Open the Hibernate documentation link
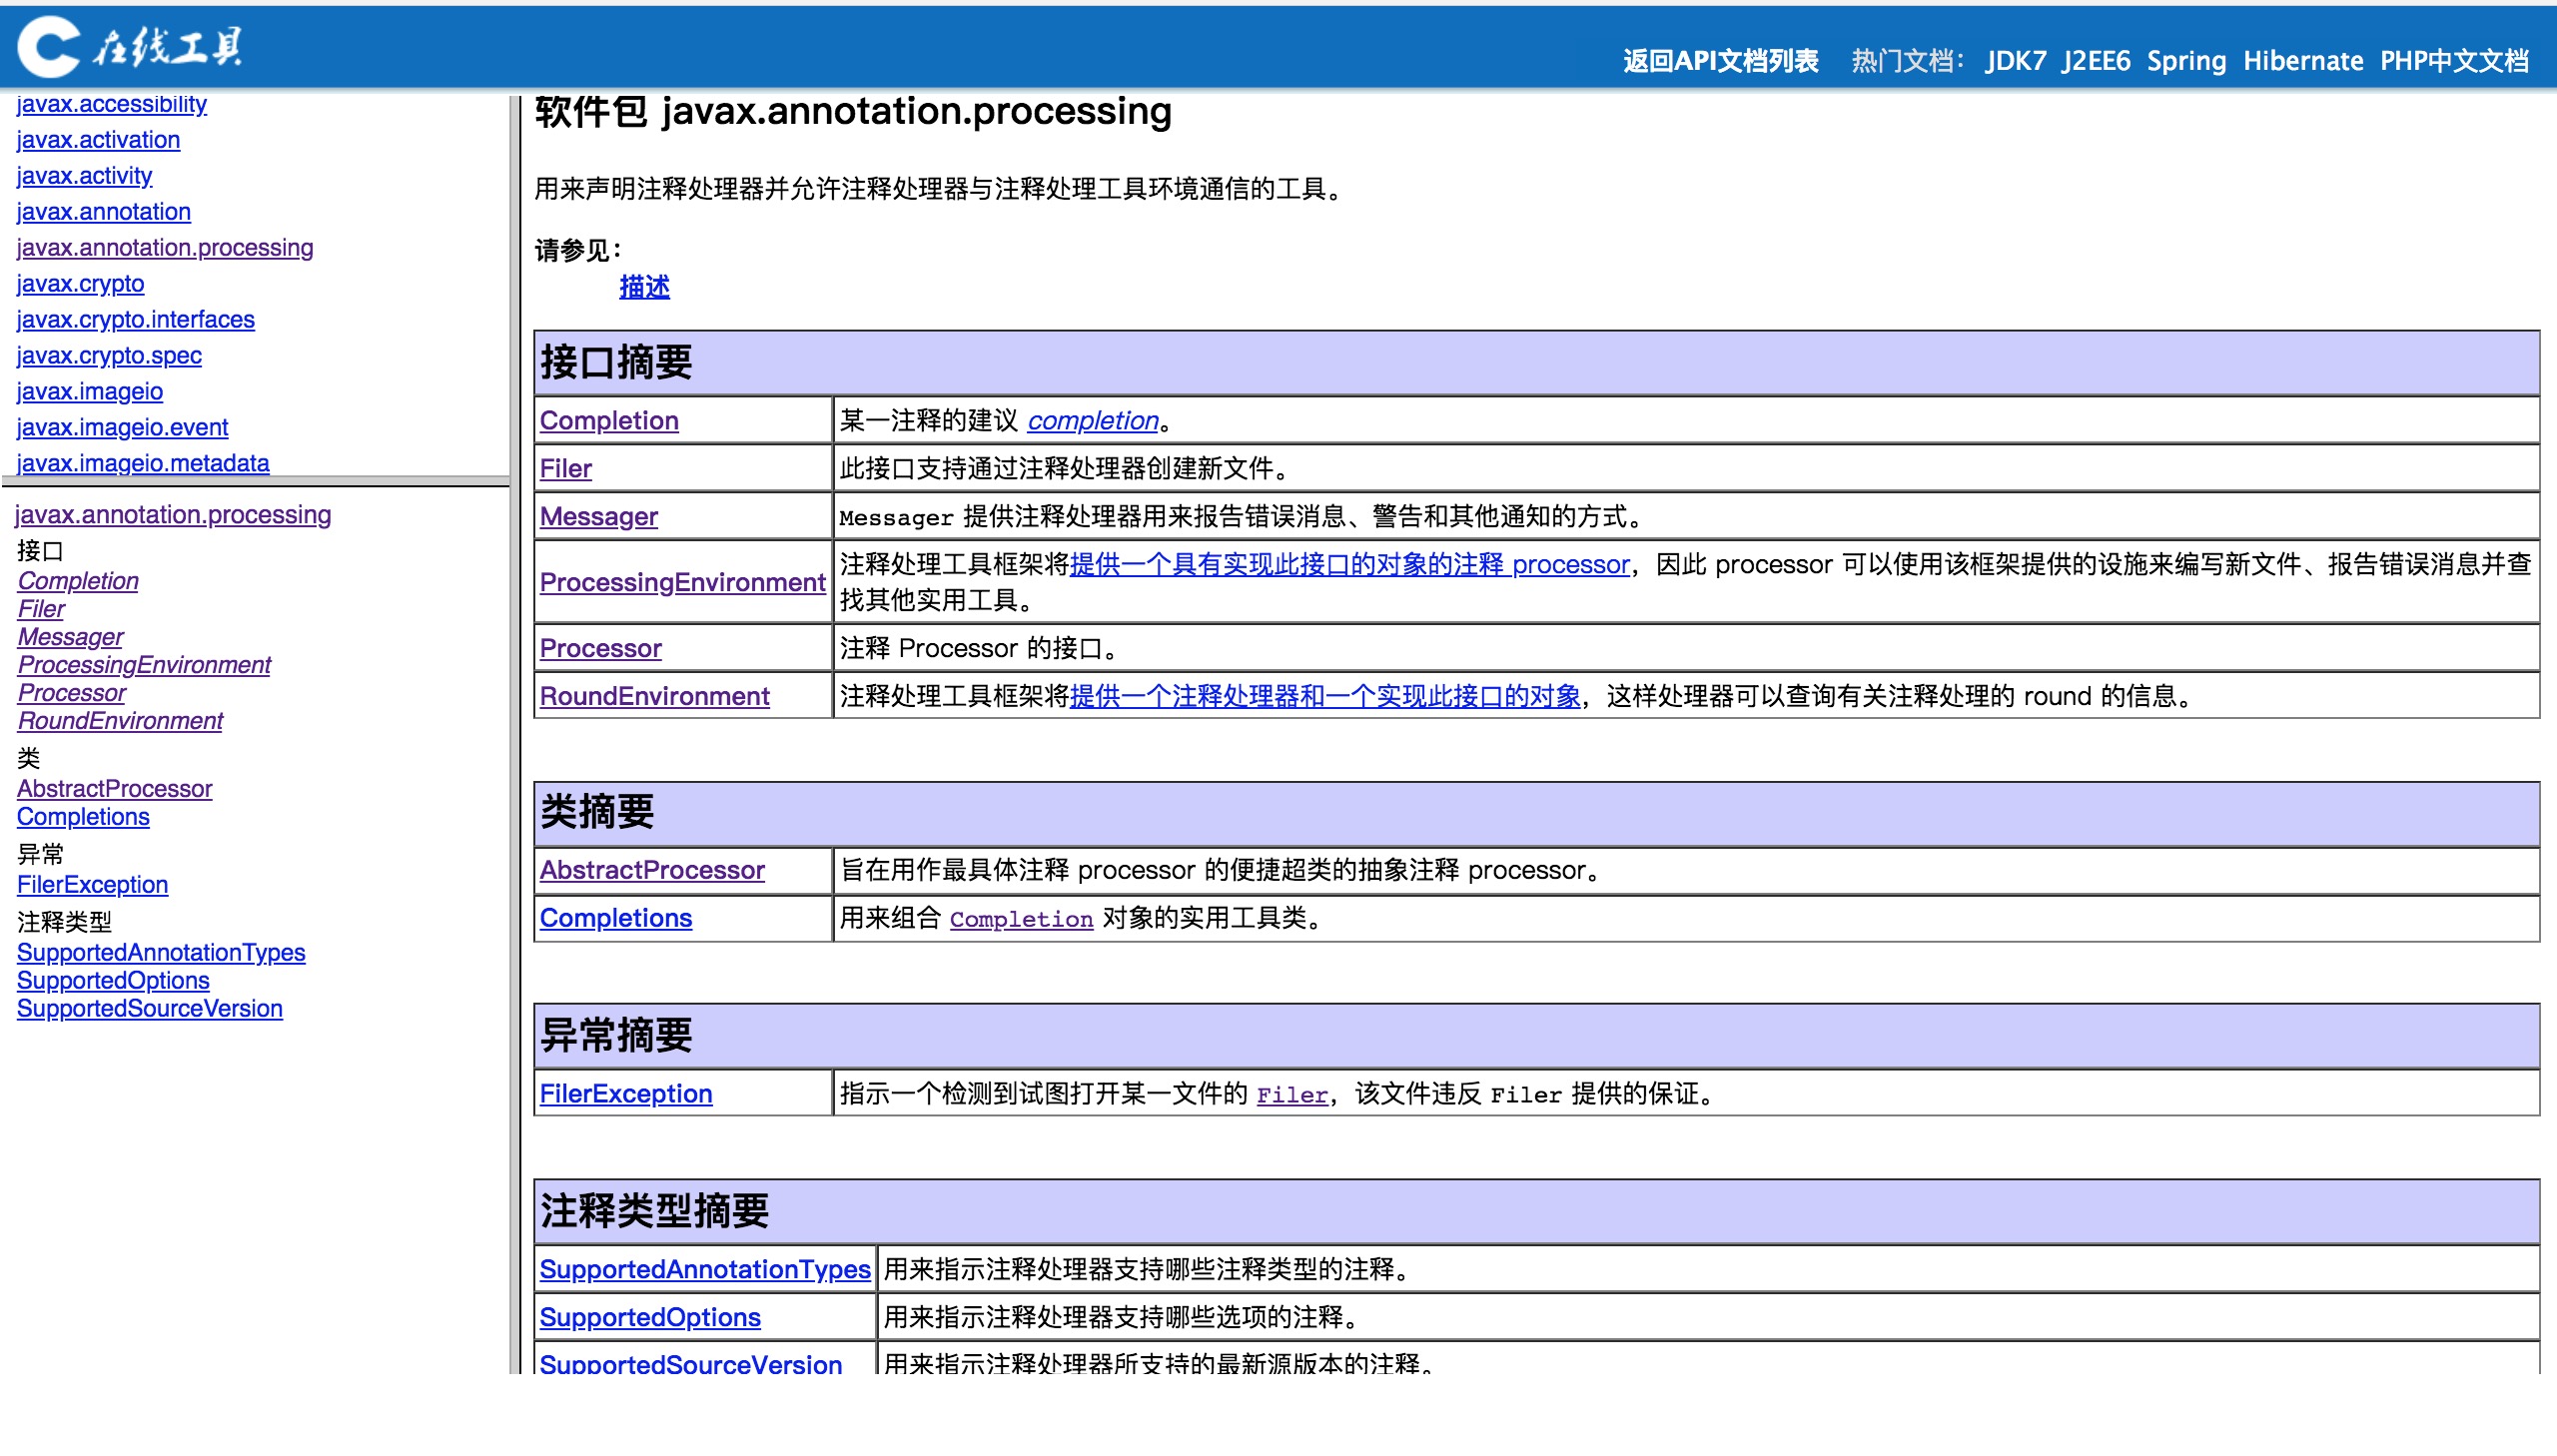 [2303, 61]
